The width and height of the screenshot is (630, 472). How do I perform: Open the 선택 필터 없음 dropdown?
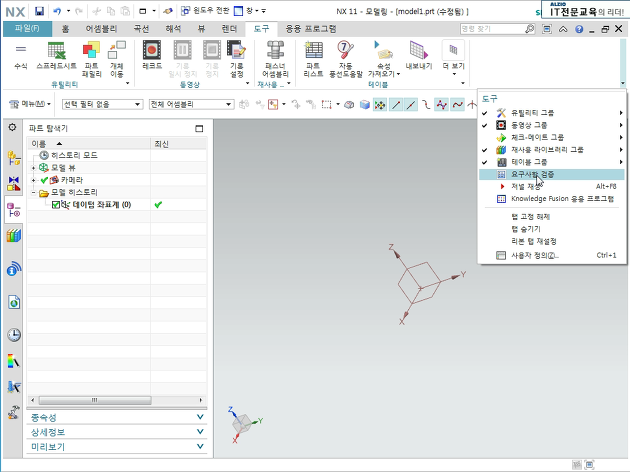pos(102,104)
